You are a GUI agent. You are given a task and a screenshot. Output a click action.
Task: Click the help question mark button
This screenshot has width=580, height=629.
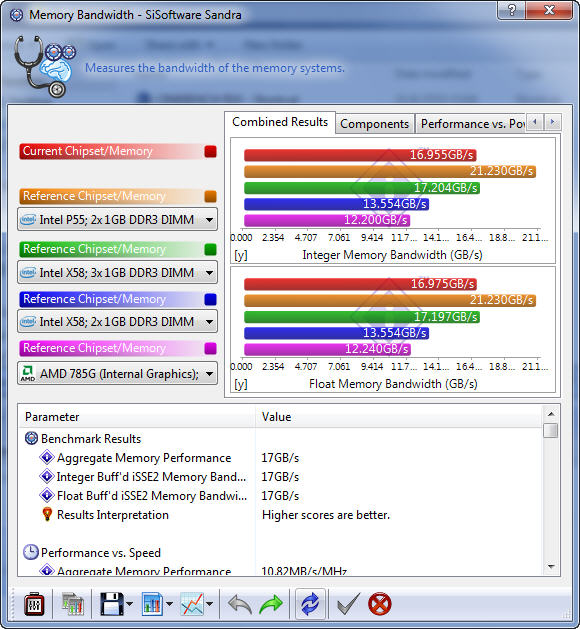[x=511, y=10]
